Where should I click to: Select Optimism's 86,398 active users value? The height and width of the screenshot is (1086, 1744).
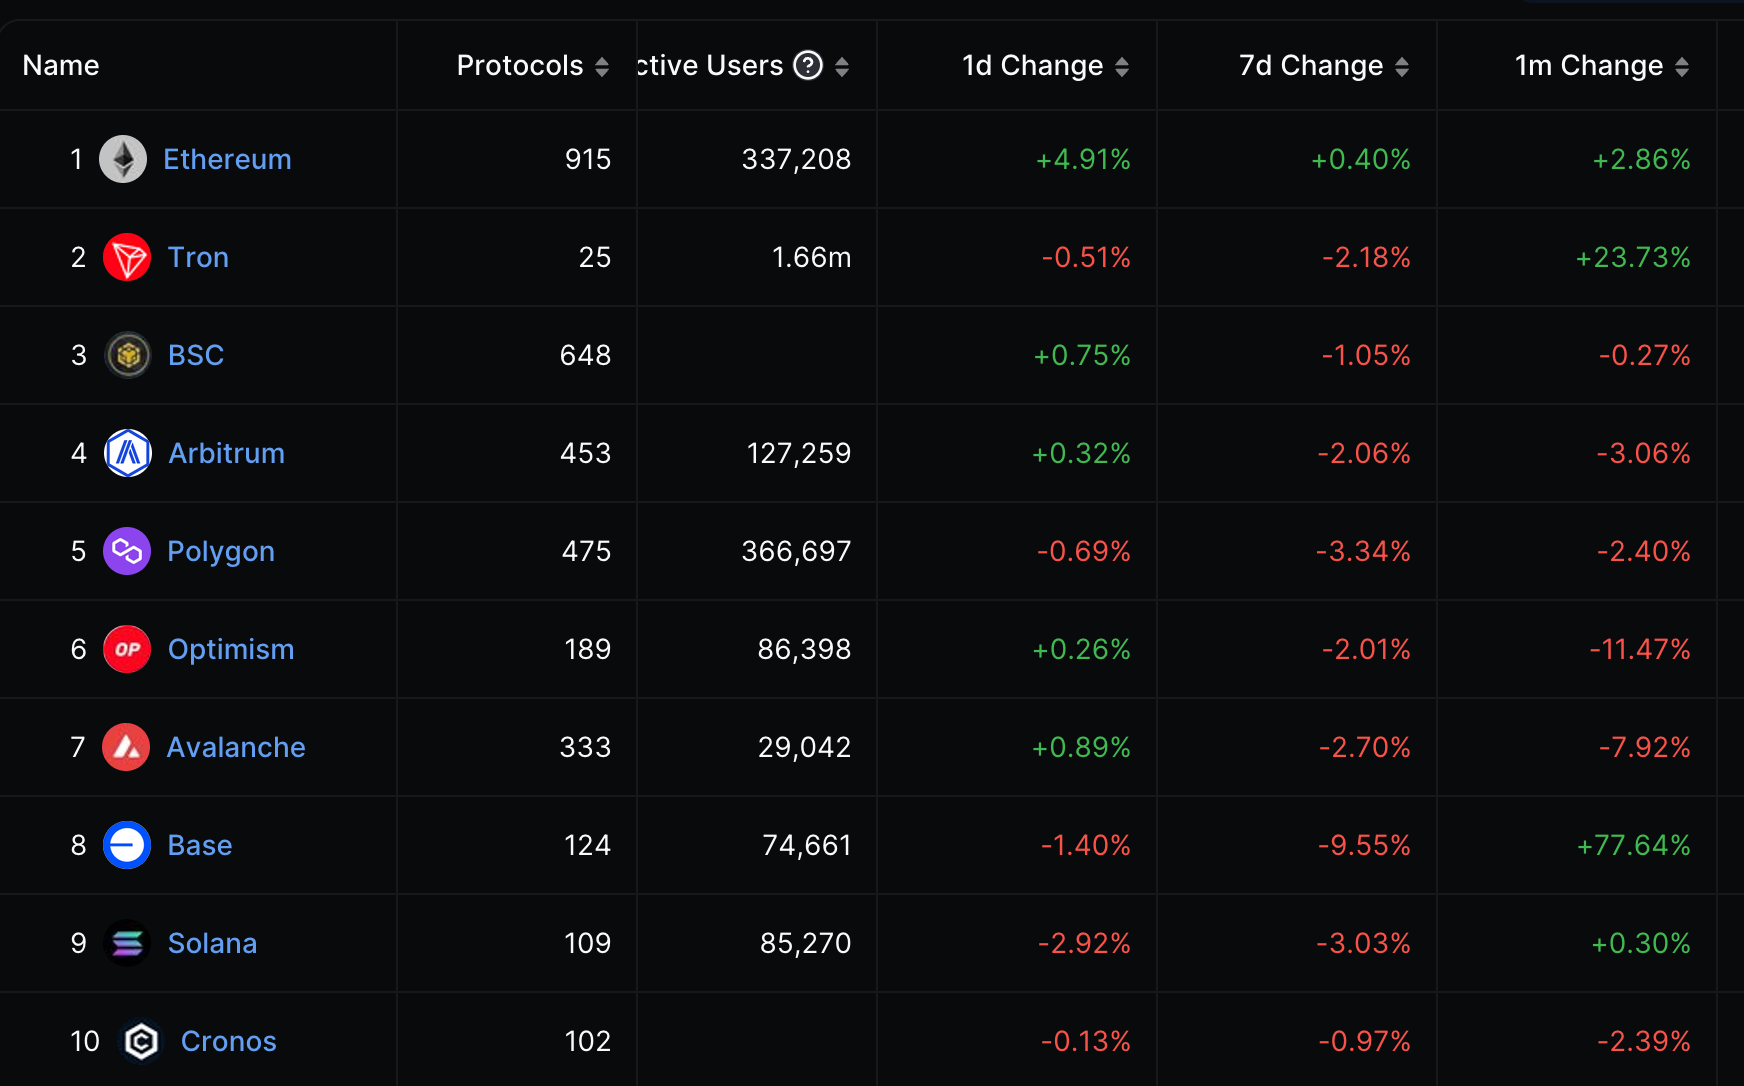click(x=804, y=649)
